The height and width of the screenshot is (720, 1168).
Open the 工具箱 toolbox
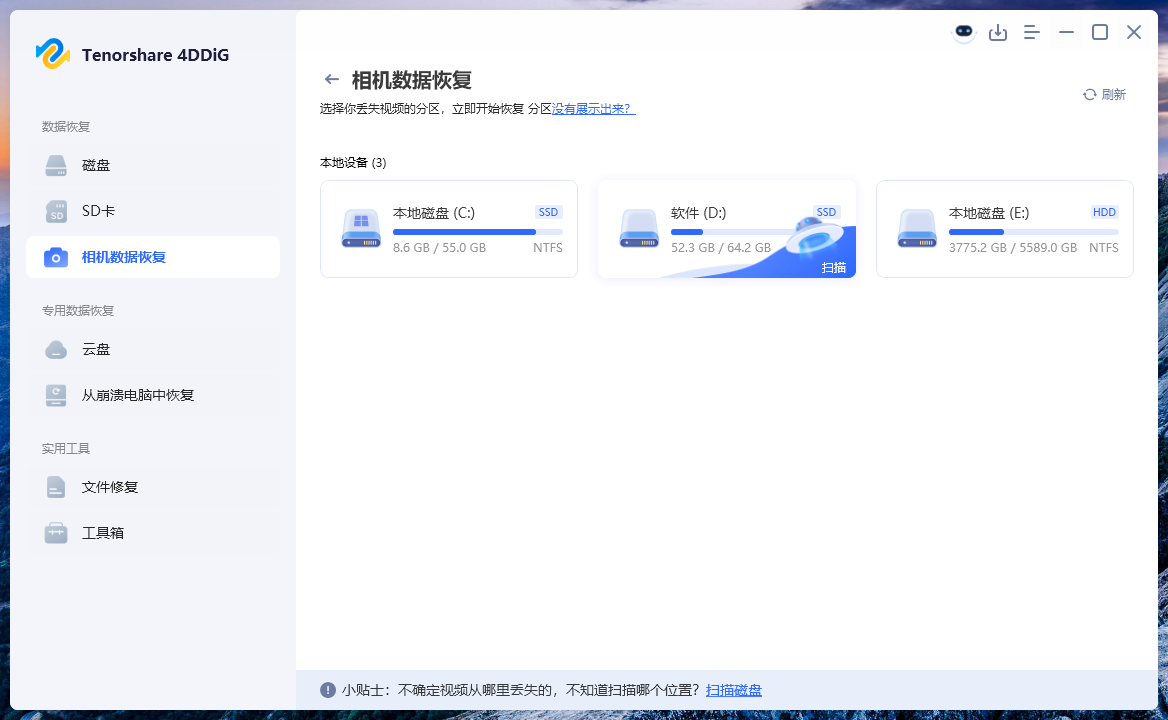coord(55,533)
